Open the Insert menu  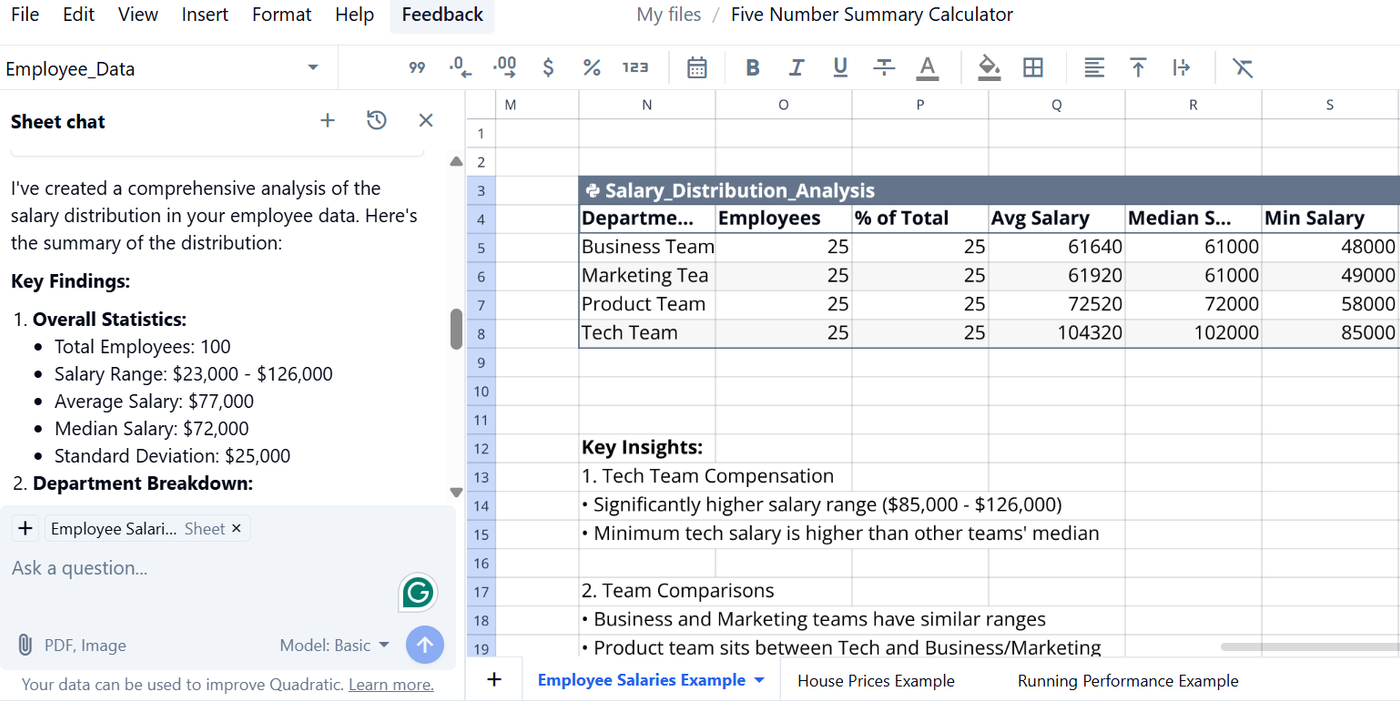pyautogui.click(x=205, y=15)
